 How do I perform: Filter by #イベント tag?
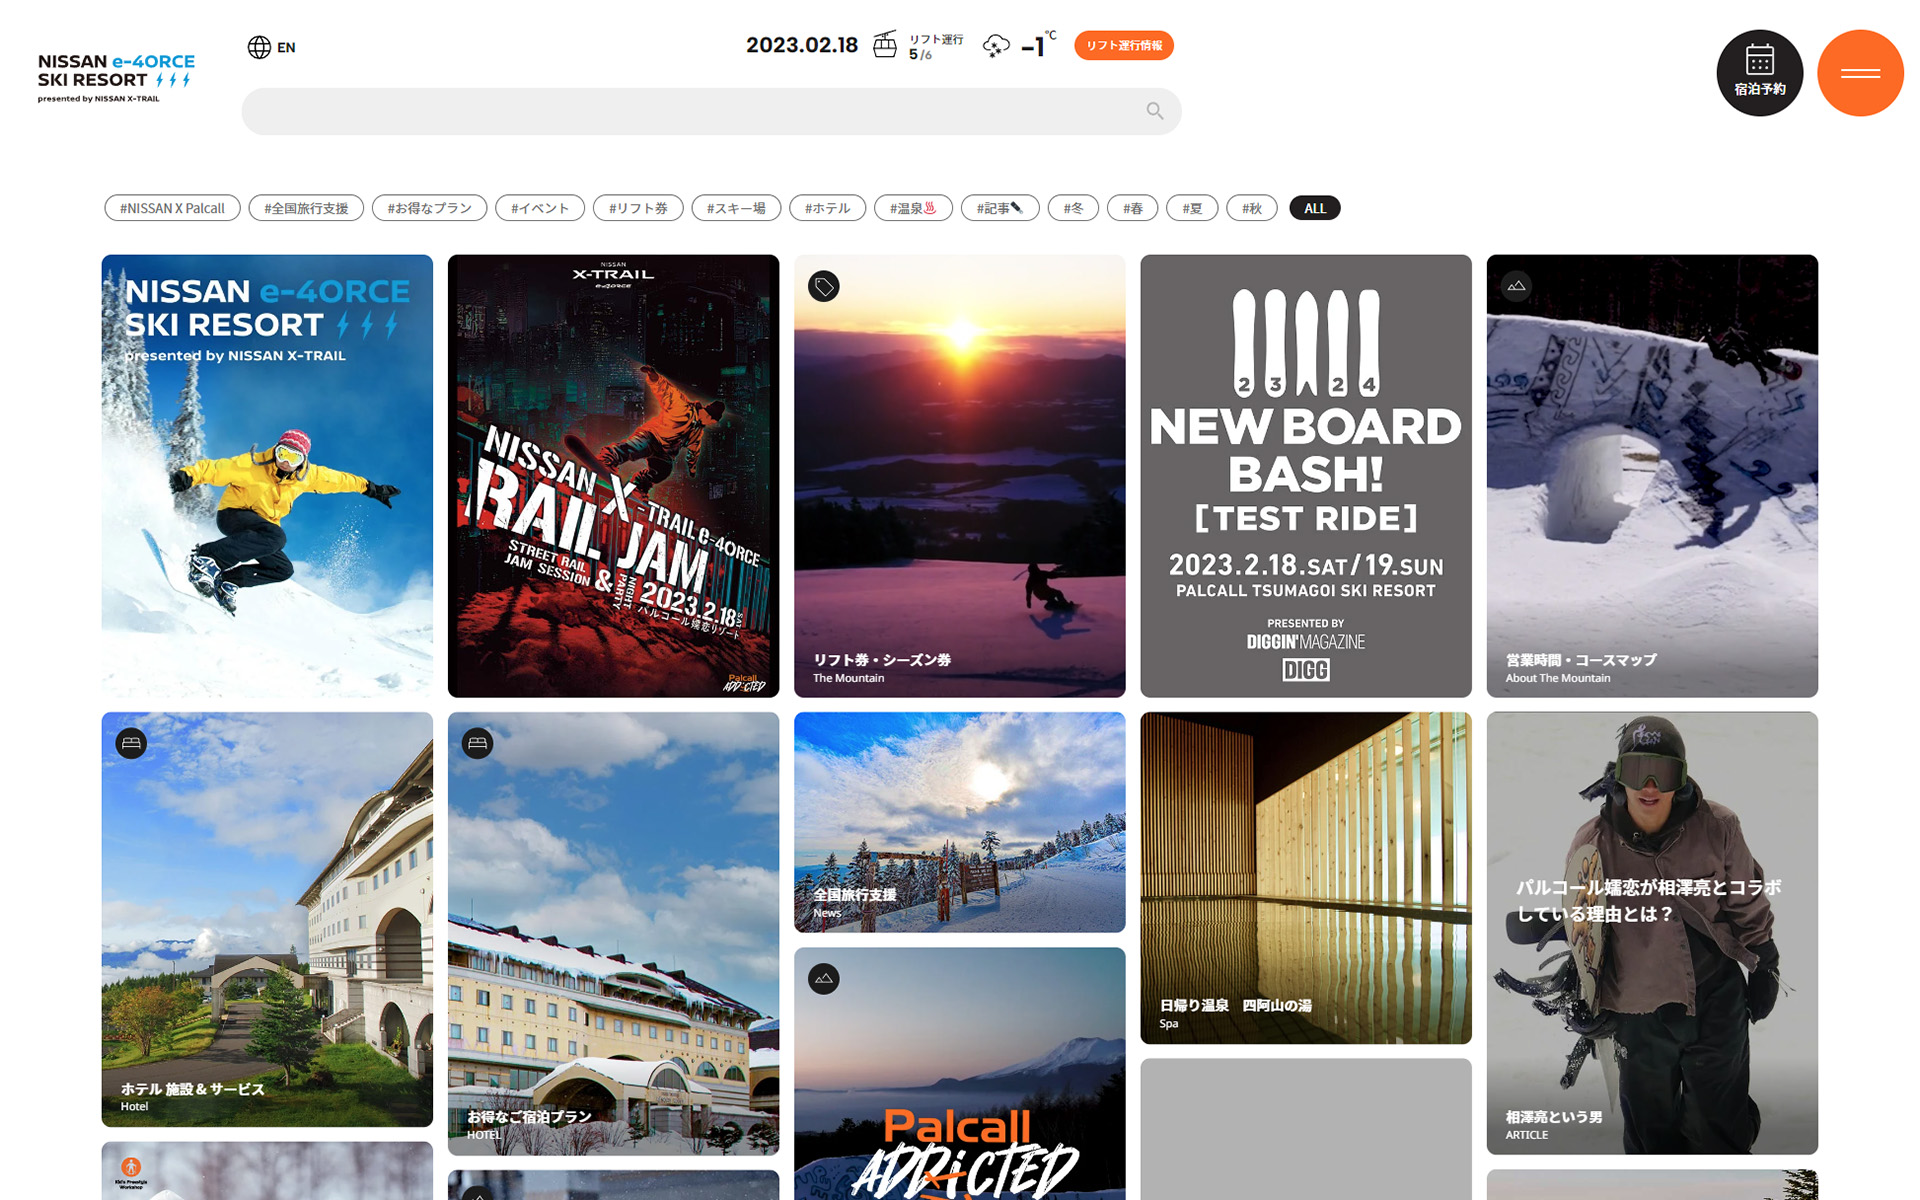[x=539, y=208]
